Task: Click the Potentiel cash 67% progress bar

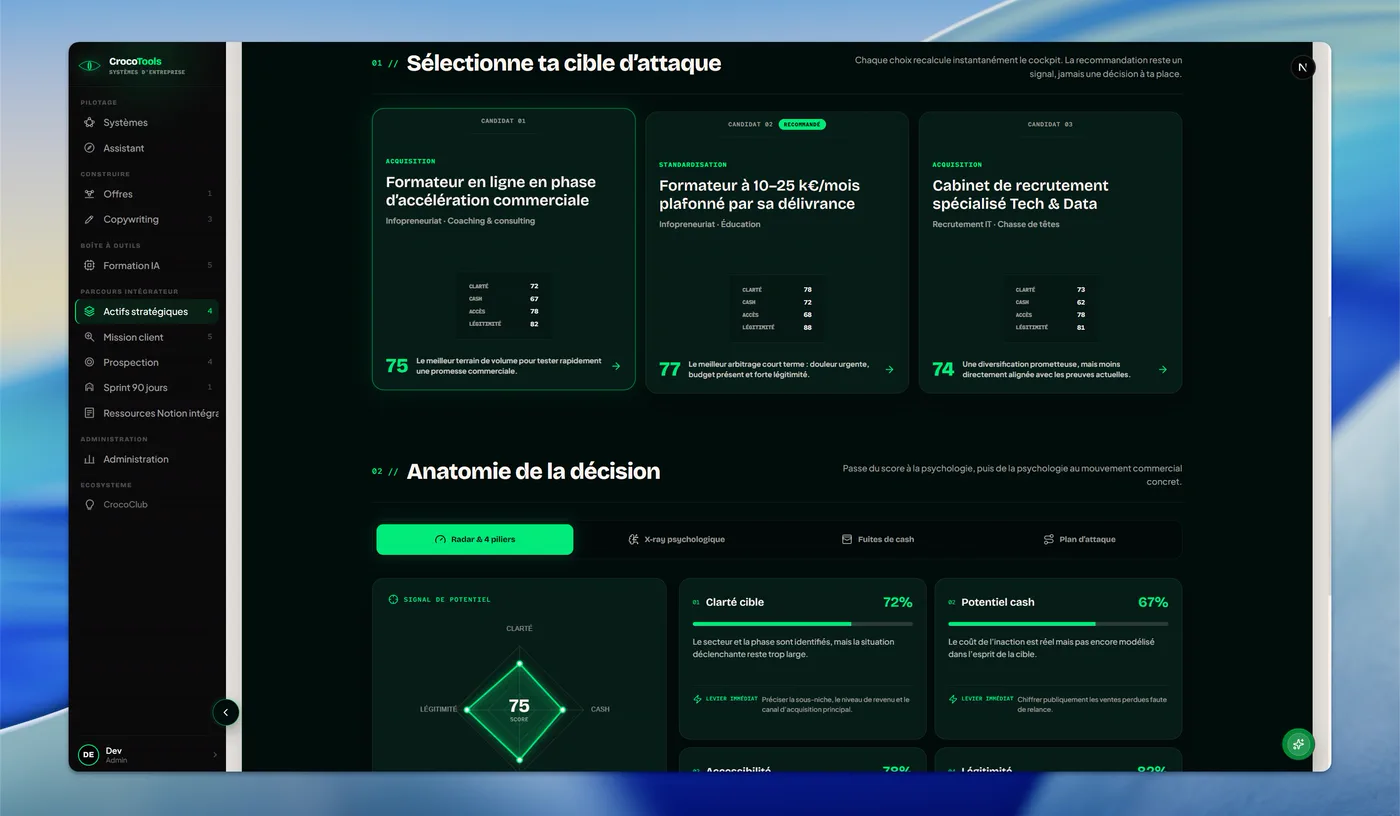Action: click(1058, 623)
